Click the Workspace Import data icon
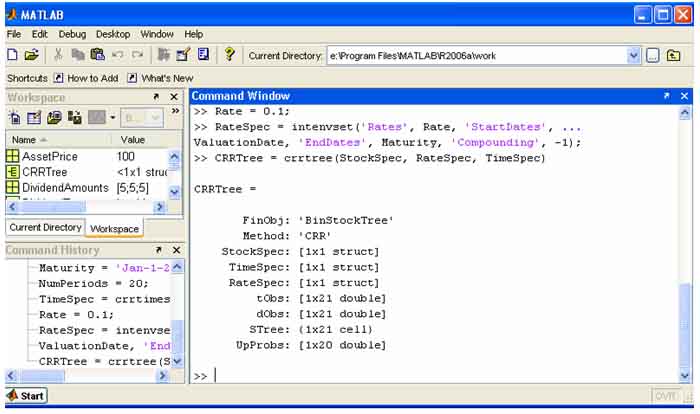700x414 pixels. pyautogui.click(x=54, y=118)
